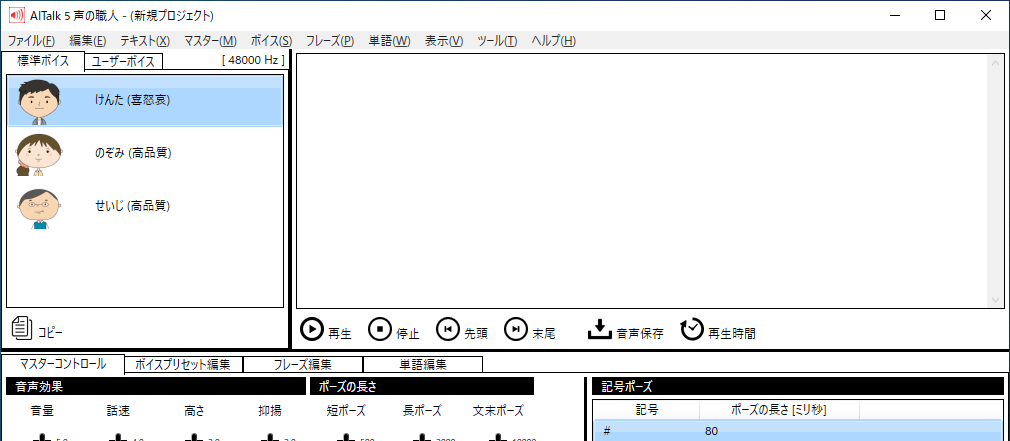Click the [ 48000 Hz ] sample rate label

pyautogui.click(x=252, y=61)
